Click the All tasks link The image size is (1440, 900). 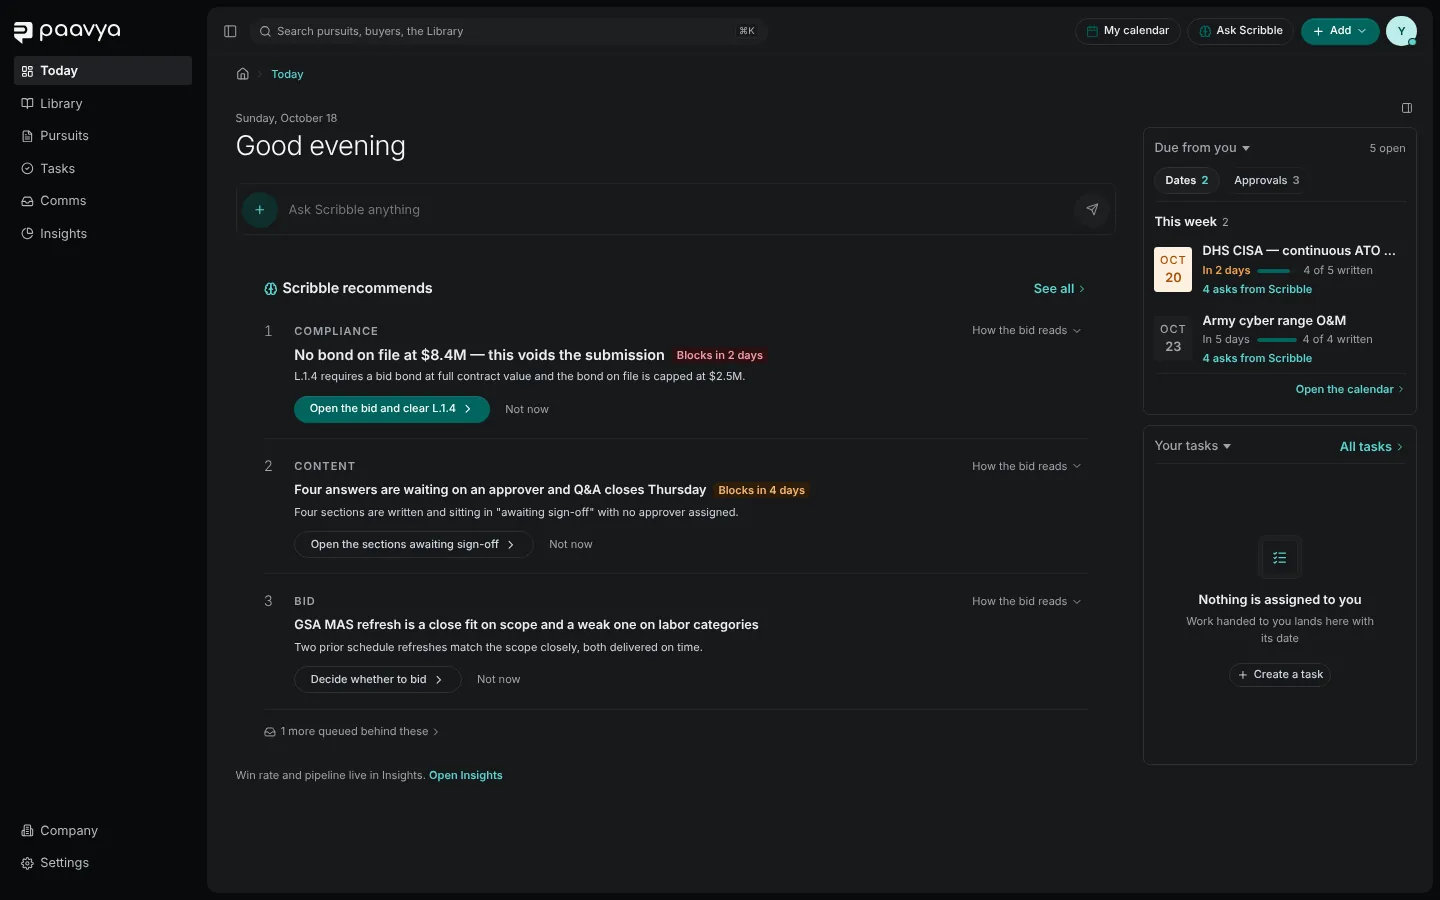(x=1371, y=447)
